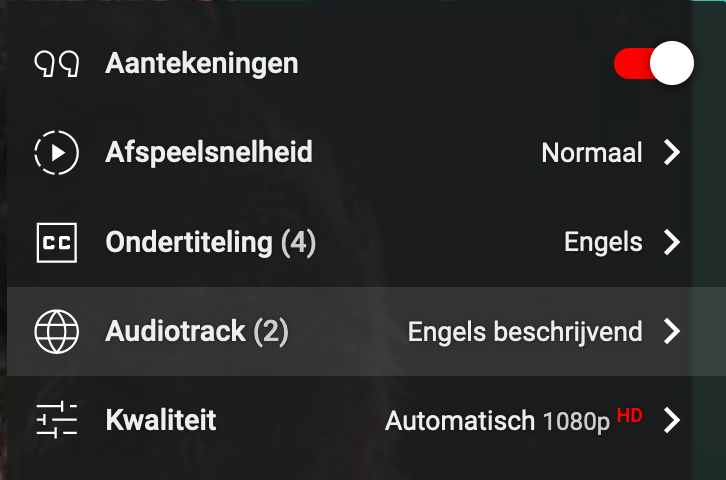
Task: Turn off the Aantekeningen toggle switch
Action: coord(654,65)
